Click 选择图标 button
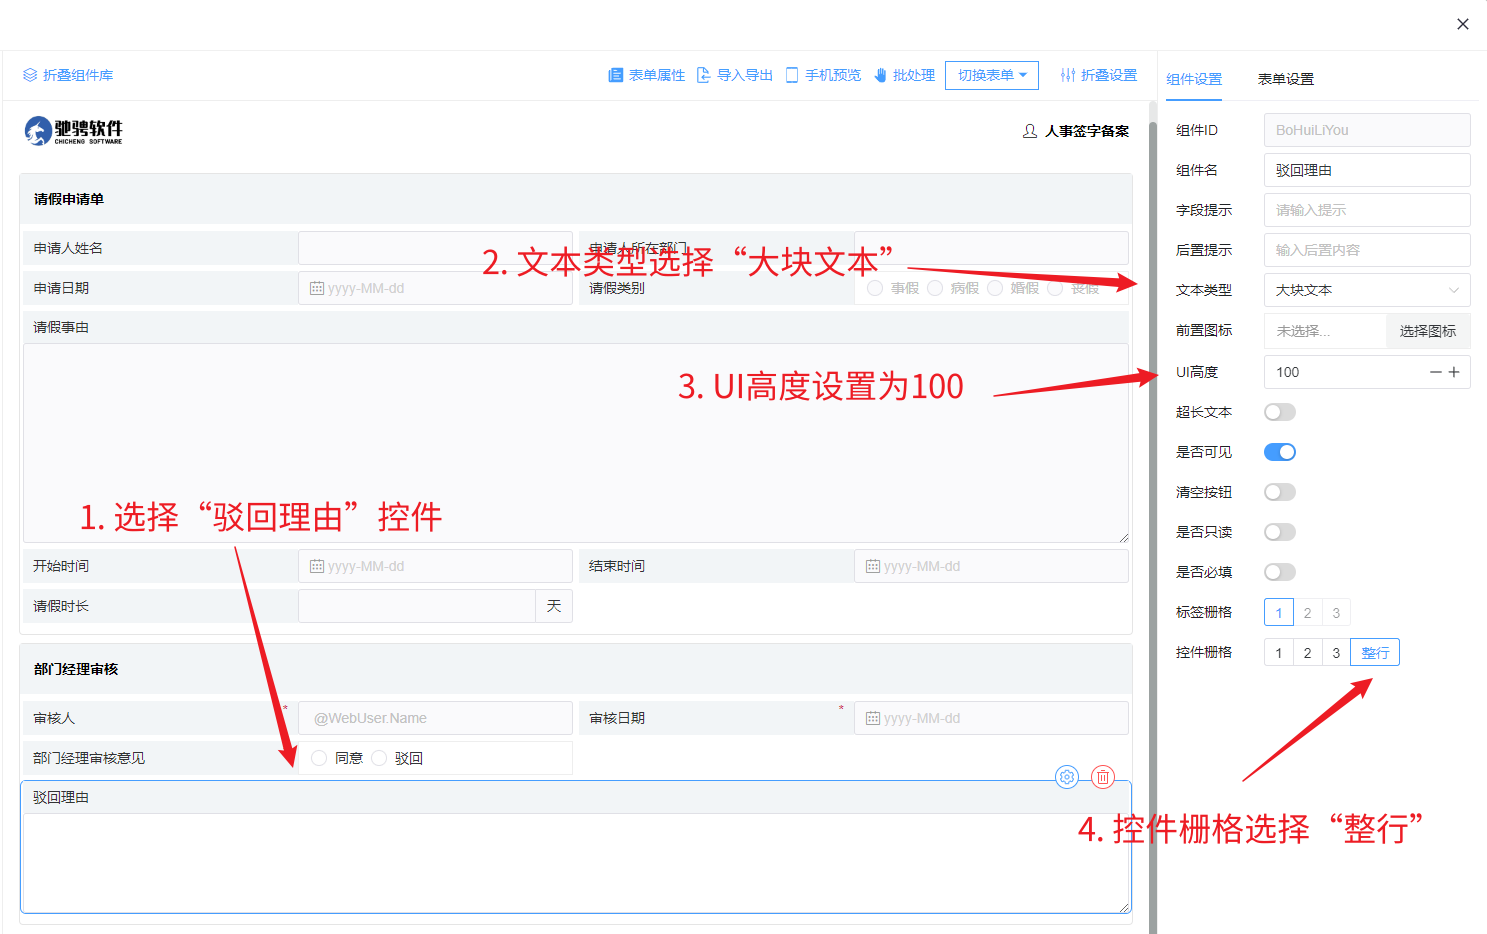Screen dimensions: 1487x934 click(1427, 331)
